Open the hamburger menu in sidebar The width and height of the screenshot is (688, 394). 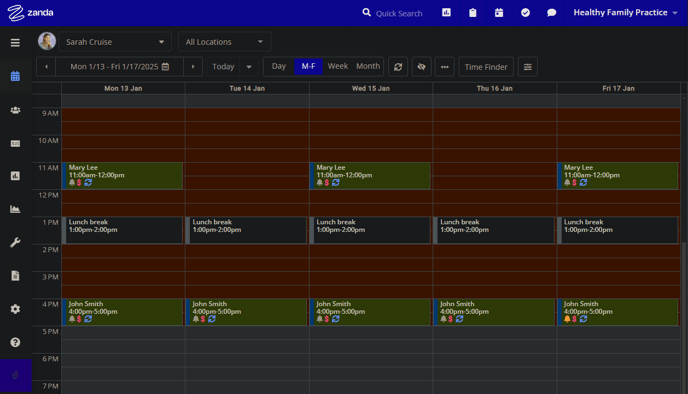[x=15, y=43]
